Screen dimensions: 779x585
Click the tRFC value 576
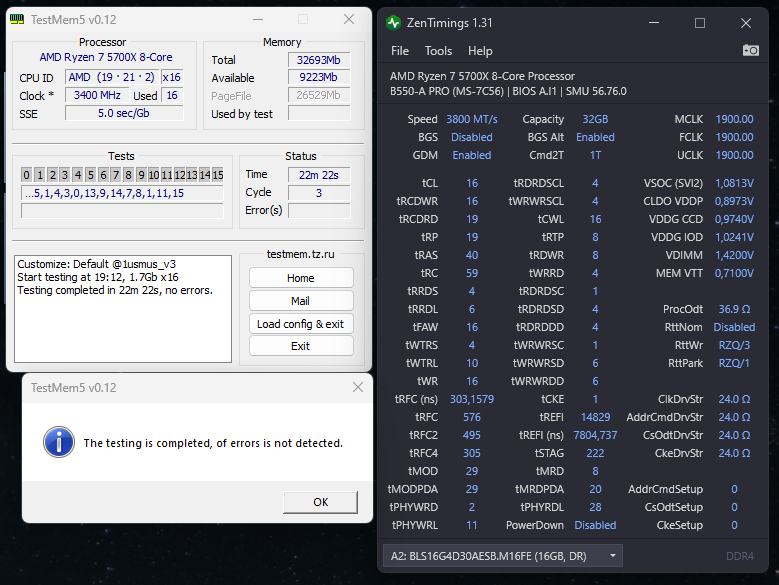tap(472, 417)
